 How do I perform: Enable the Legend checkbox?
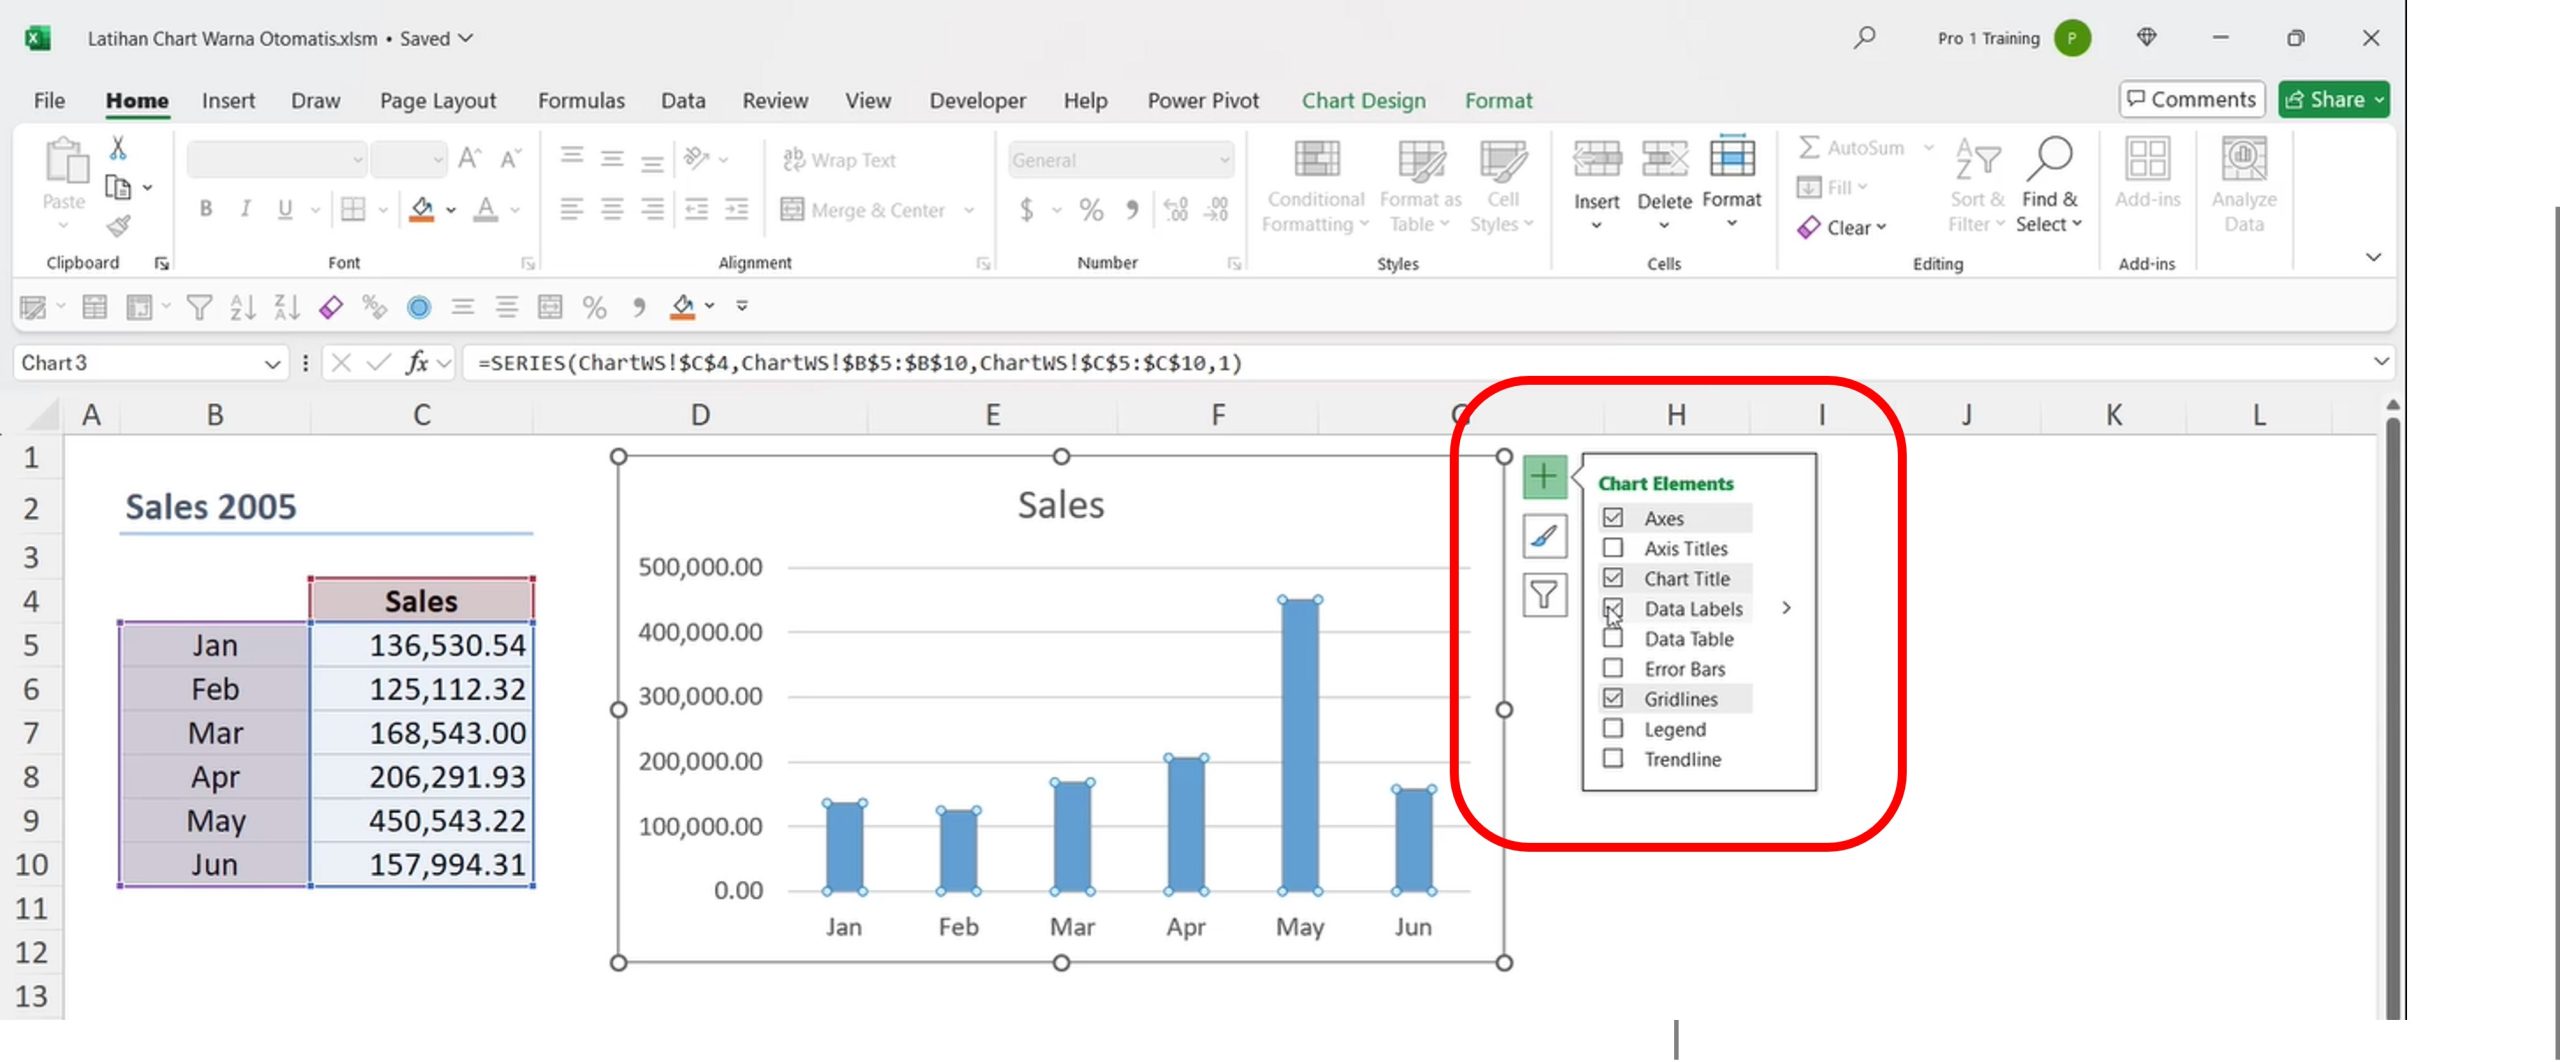point(1612,729)
